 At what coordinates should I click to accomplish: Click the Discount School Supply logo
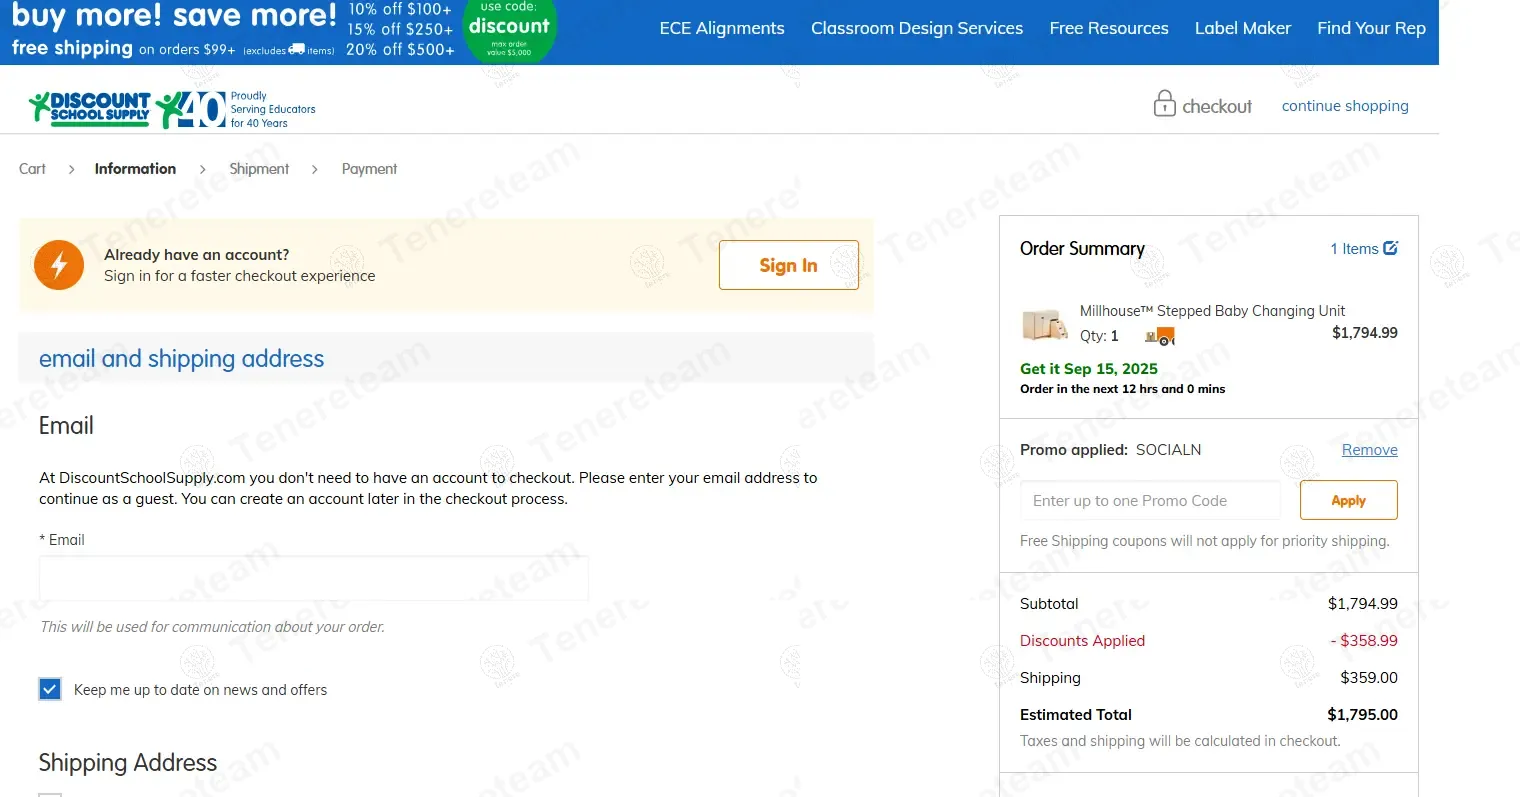pos(90,108)
